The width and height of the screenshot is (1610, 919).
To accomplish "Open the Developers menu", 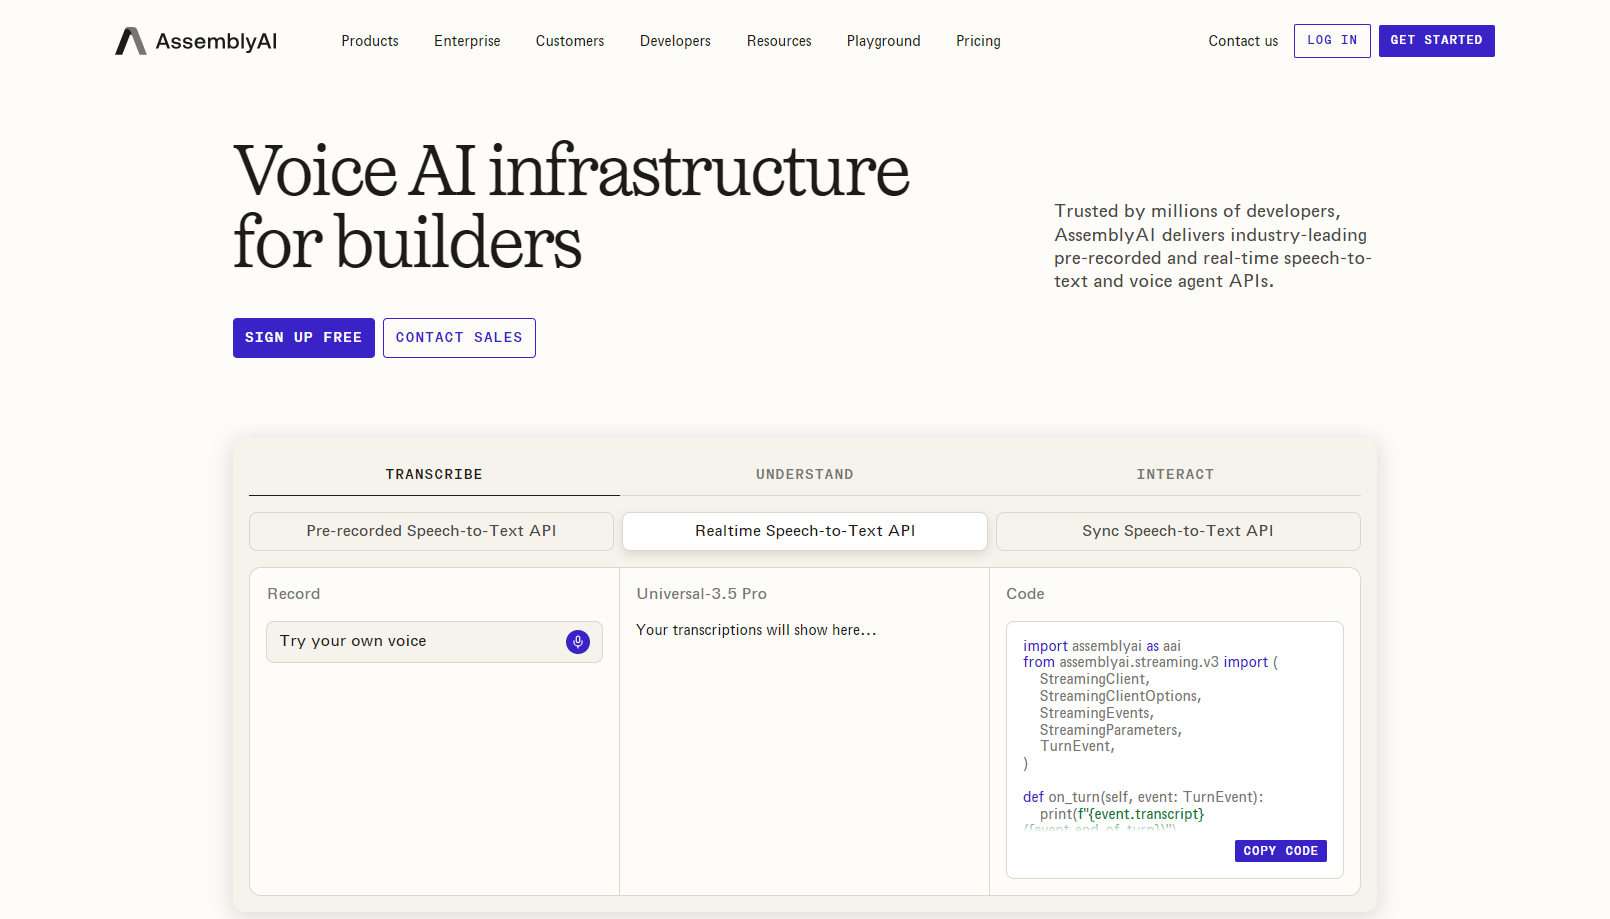I will click(x=675, y=41).
